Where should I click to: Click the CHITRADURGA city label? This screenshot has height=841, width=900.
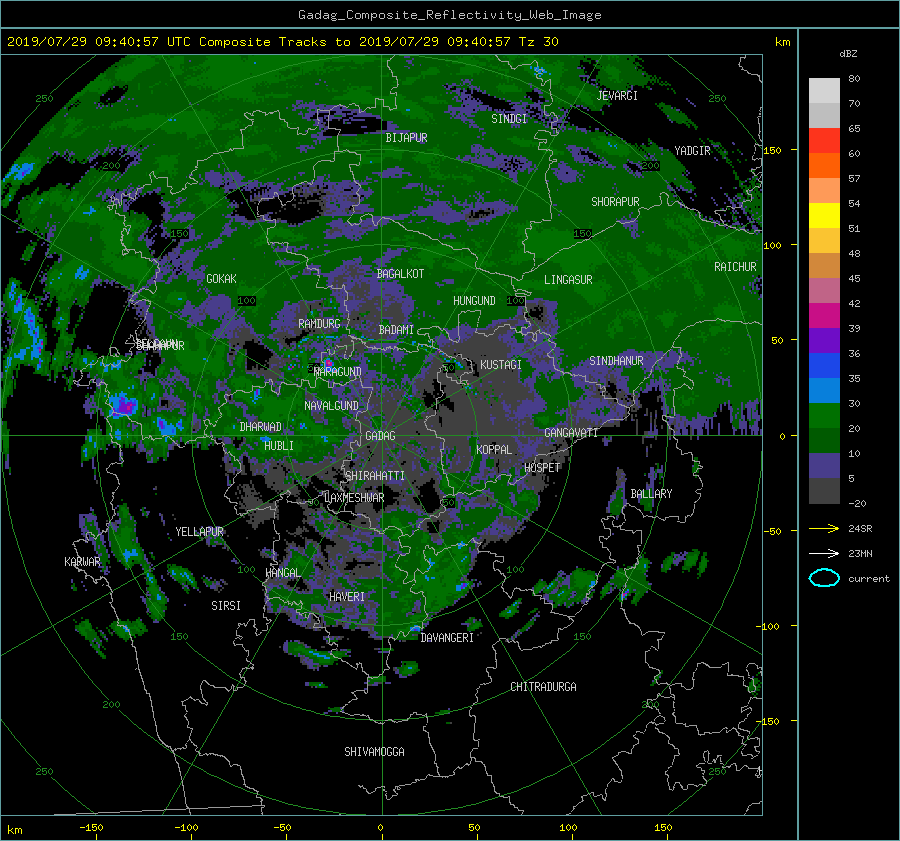click(x=543, y=687)
